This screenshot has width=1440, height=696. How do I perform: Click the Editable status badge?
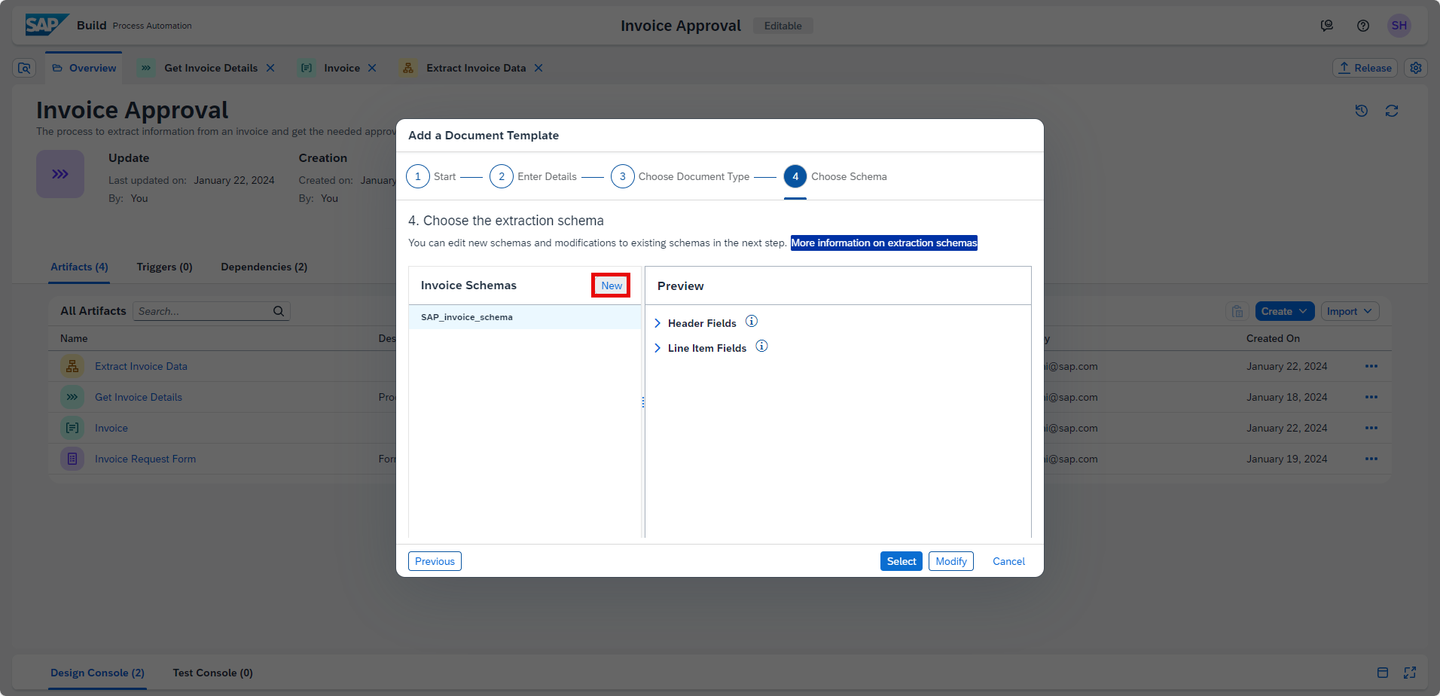point(783,26)
